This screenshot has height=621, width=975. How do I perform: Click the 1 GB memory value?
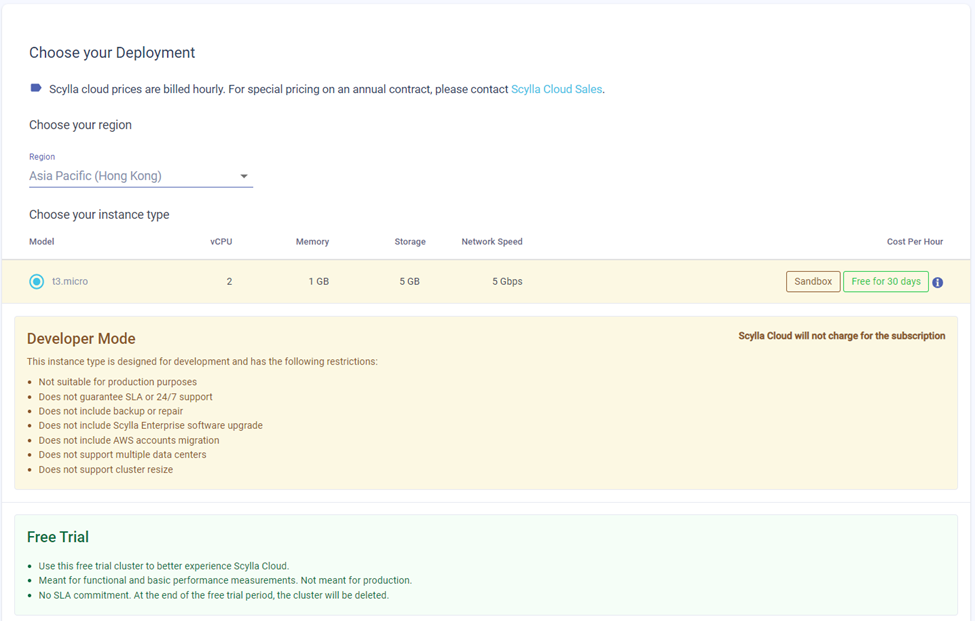(318, 282)
